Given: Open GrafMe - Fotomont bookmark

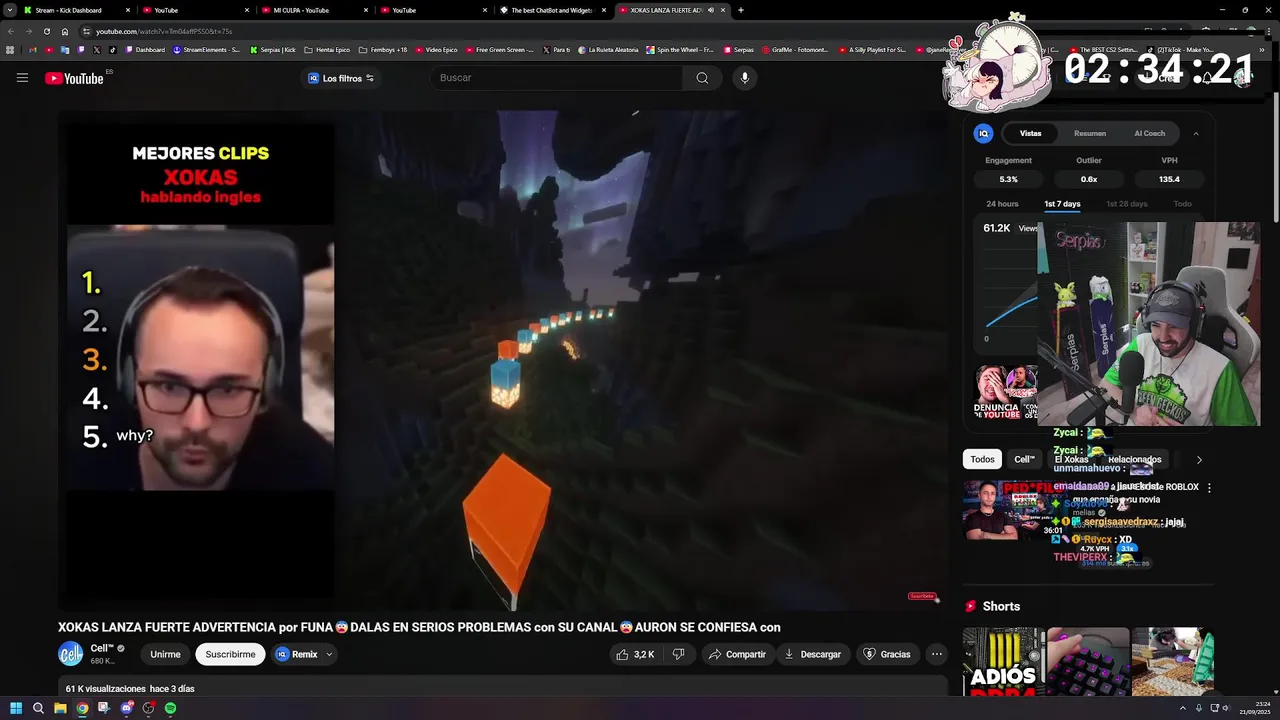Looking at the screenshot, I should (x=795, y=49).
